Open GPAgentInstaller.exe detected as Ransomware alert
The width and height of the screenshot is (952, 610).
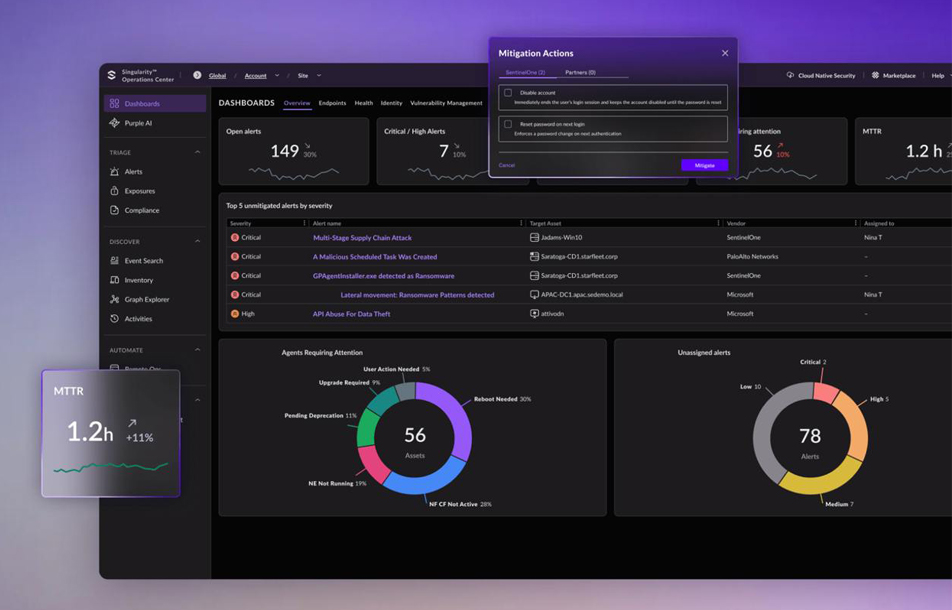click(383, 276)
